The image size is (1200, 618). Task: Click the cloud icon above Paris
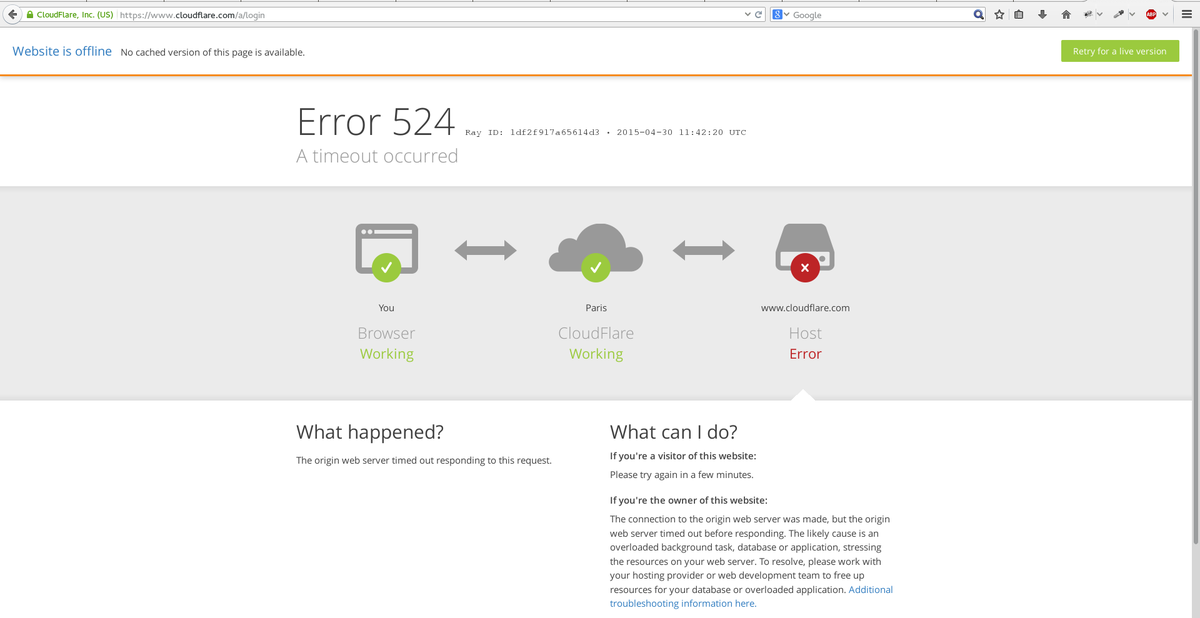[596, 251]
